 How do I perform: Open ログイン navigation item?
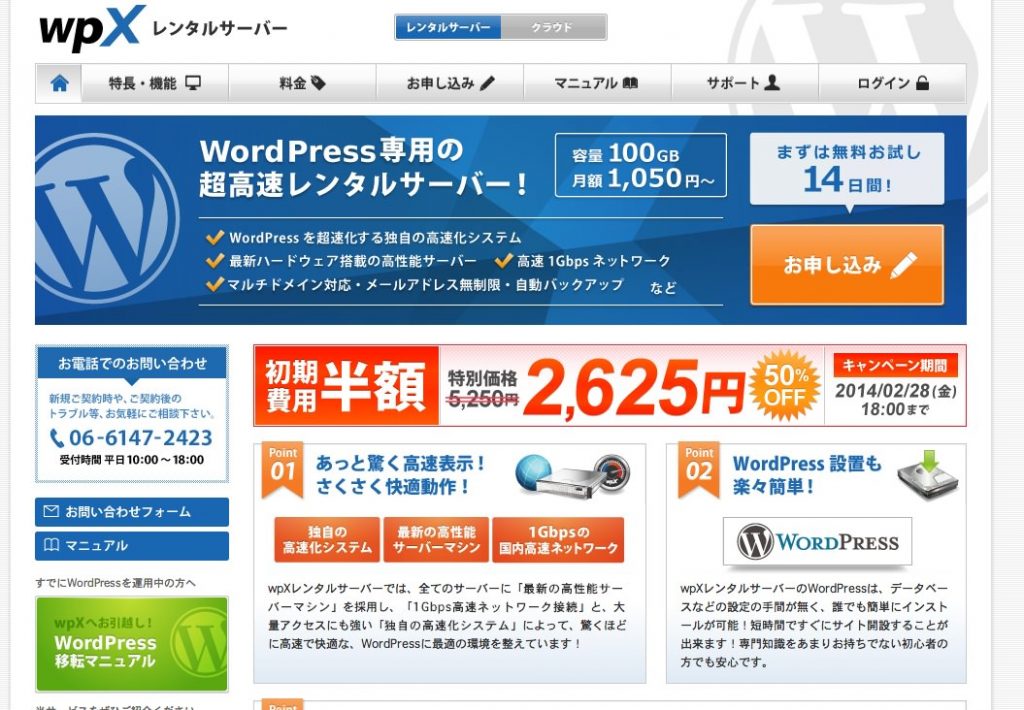[x=892, y=83]
